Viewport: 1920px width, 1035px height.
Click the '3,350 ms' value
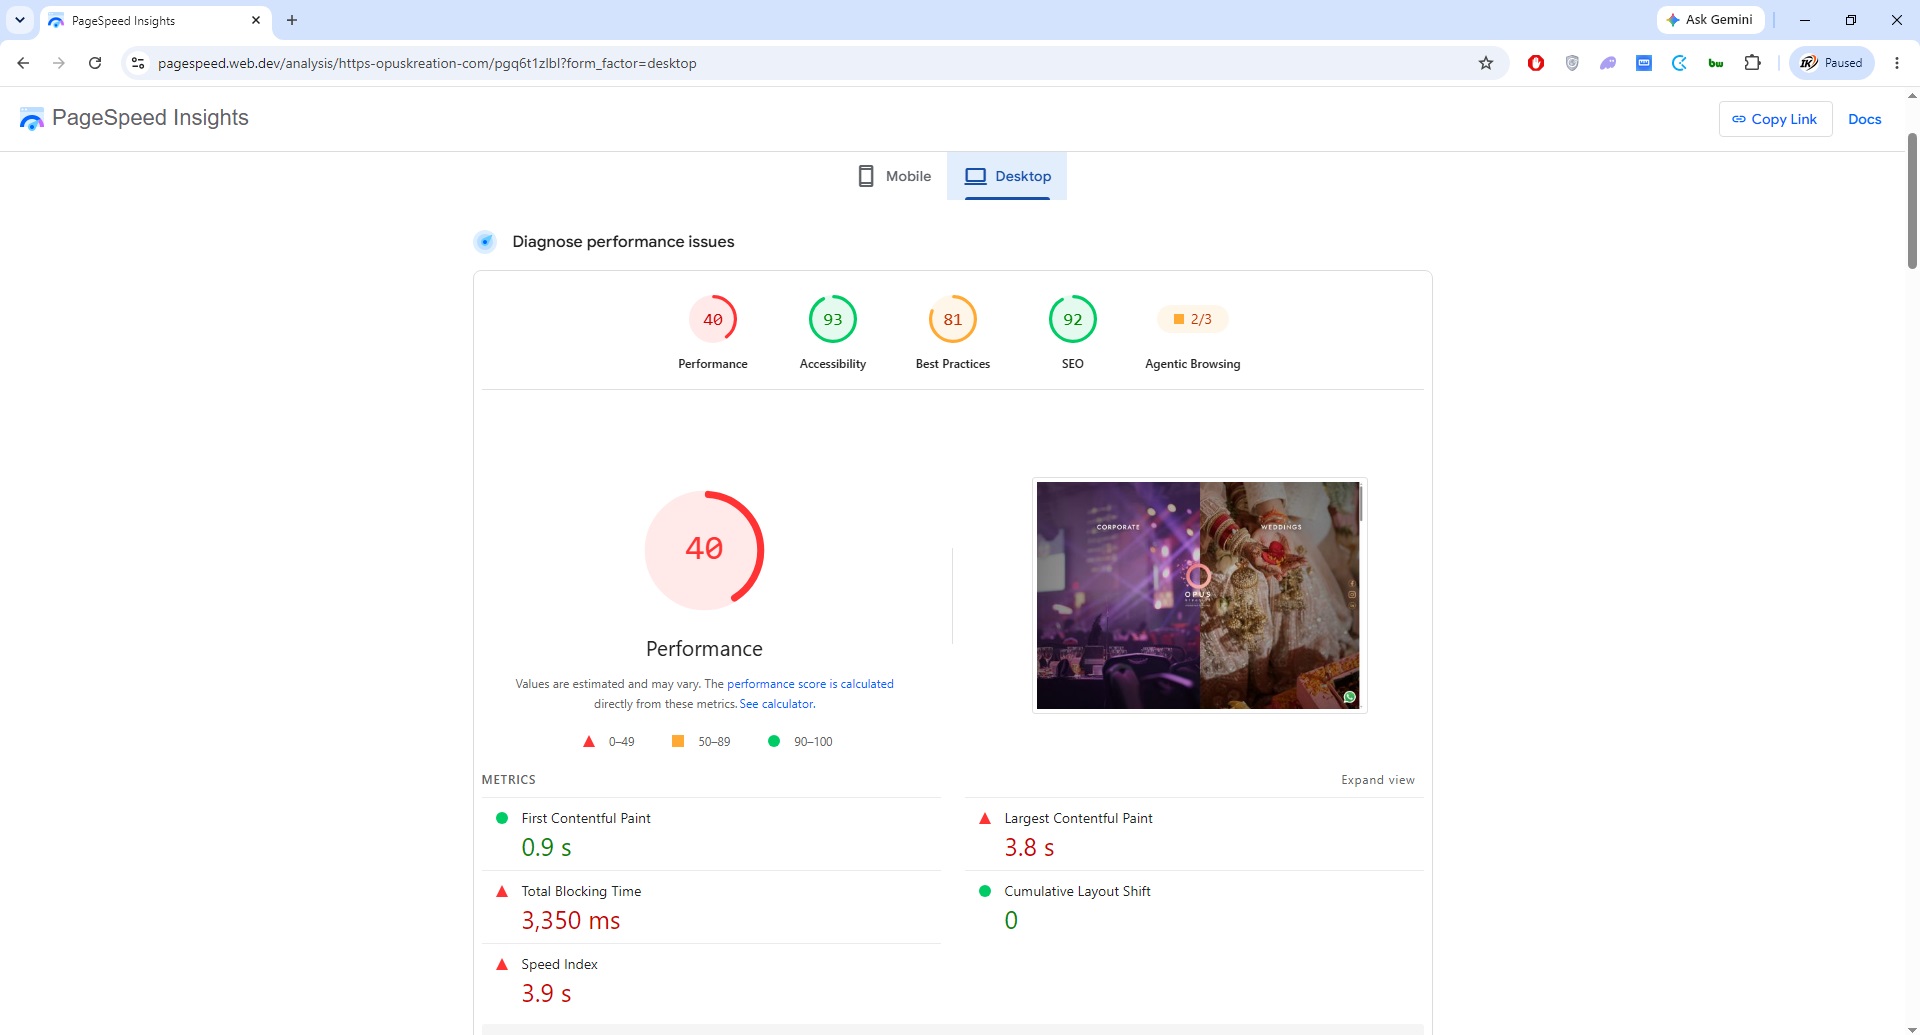click(571, 920)
